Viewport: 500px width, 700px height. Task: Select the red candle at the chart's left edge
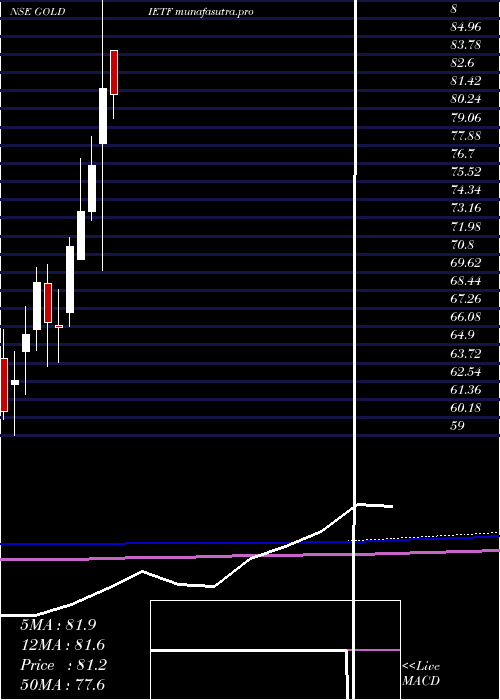[4, 384]
